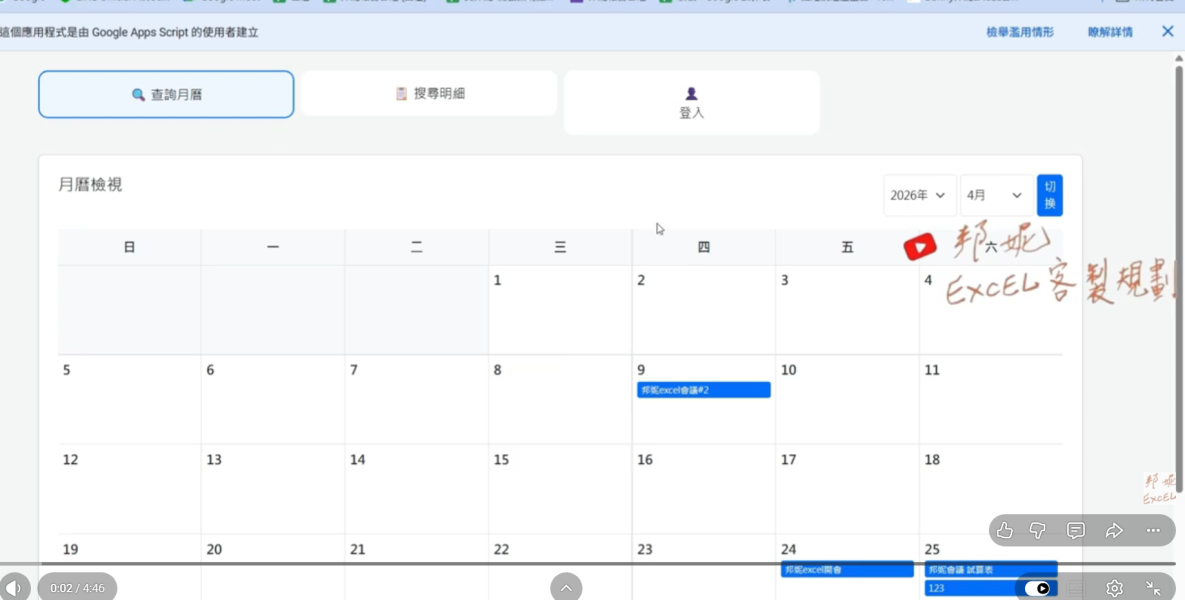Expand the 2026年 year dropdown
The height and width of the screenshot is (600, 1185).
point(920,195)
